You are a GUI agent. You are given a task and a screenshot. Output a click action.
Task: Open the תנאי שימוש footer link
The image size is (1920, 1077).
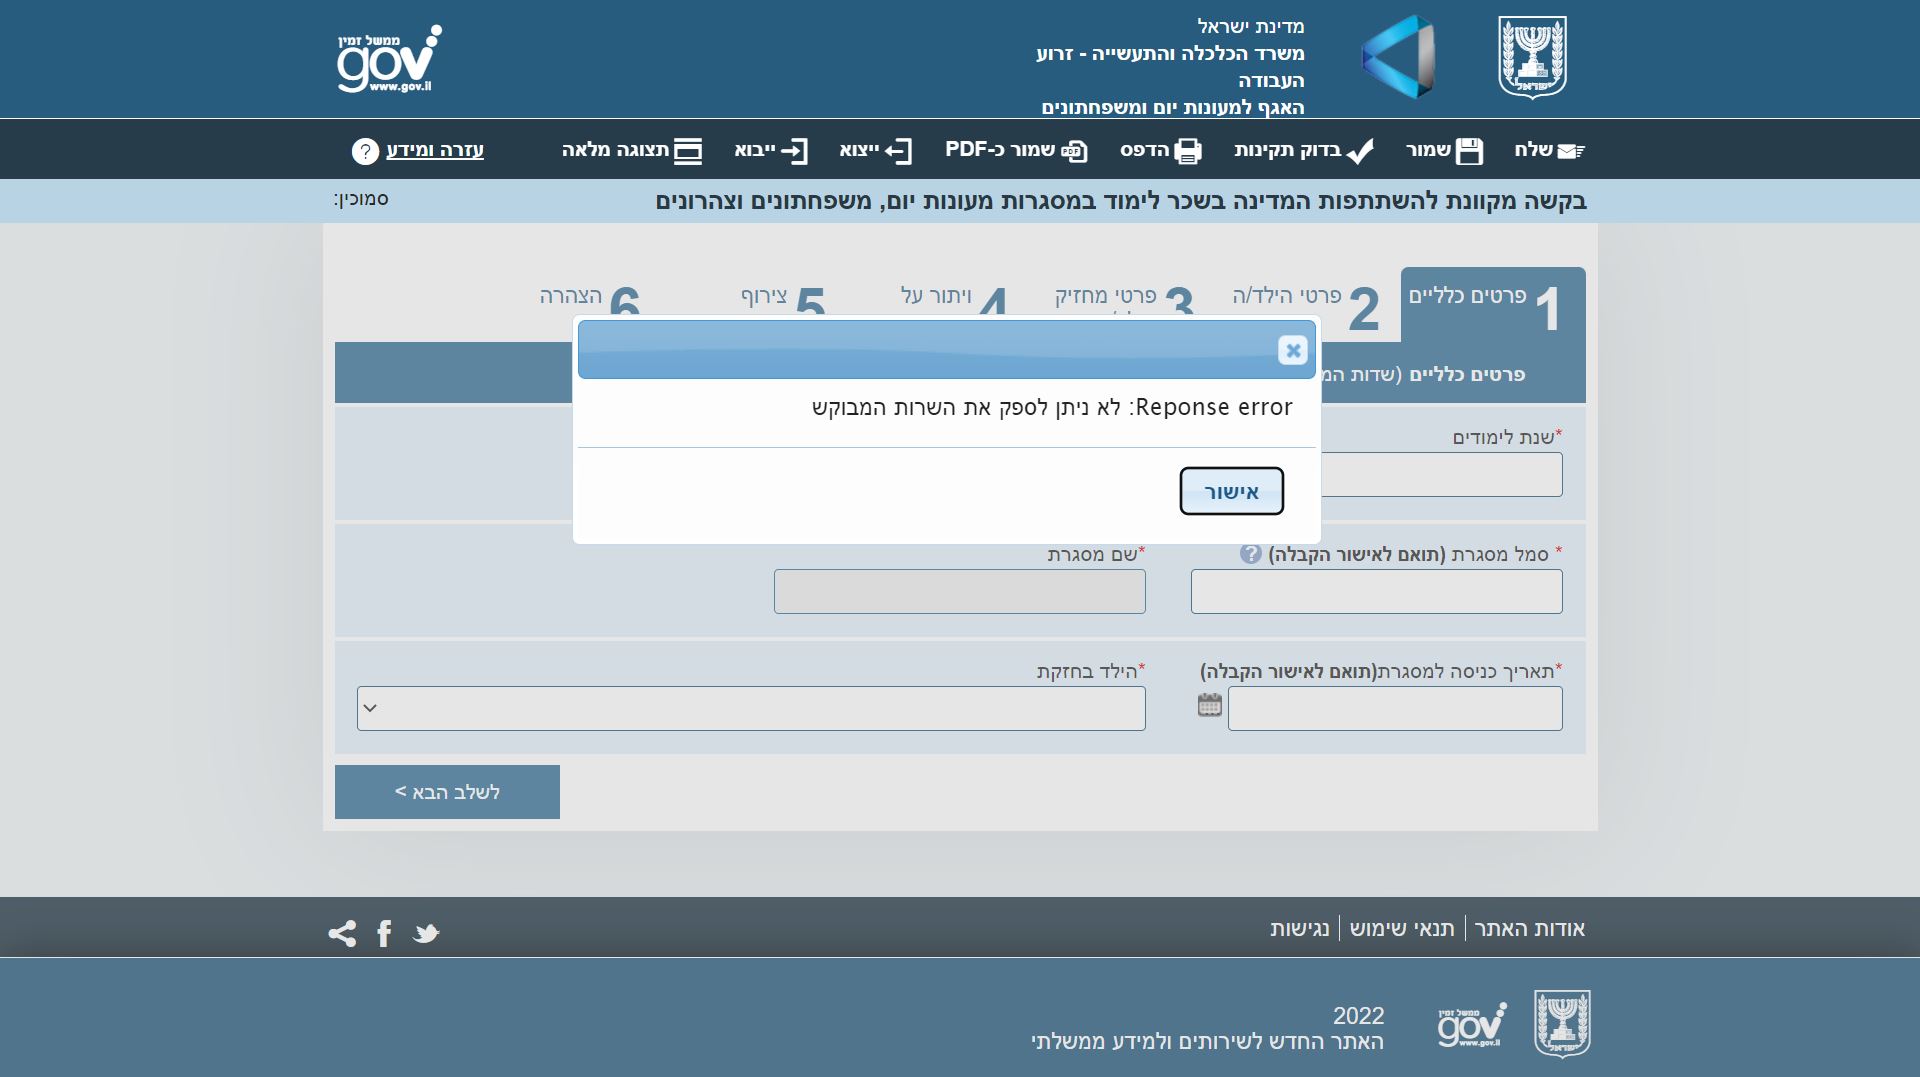coord(1402,929)
